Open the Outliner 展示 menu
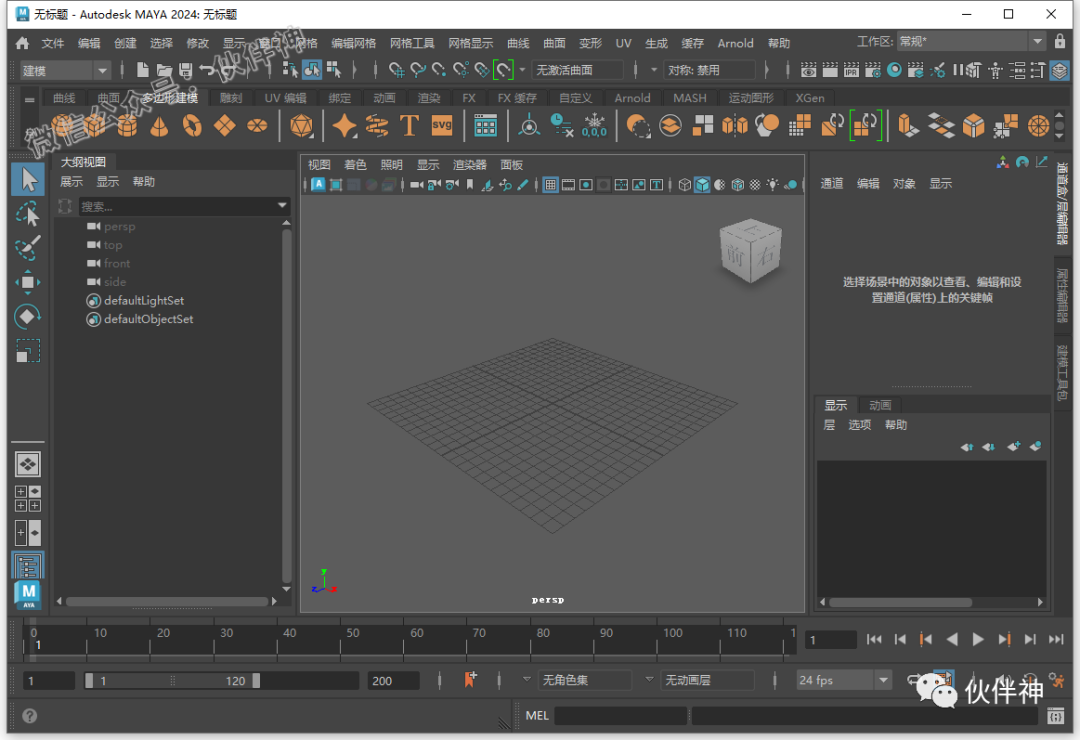Screen dimensions: 1080x740 coord(71,182)
